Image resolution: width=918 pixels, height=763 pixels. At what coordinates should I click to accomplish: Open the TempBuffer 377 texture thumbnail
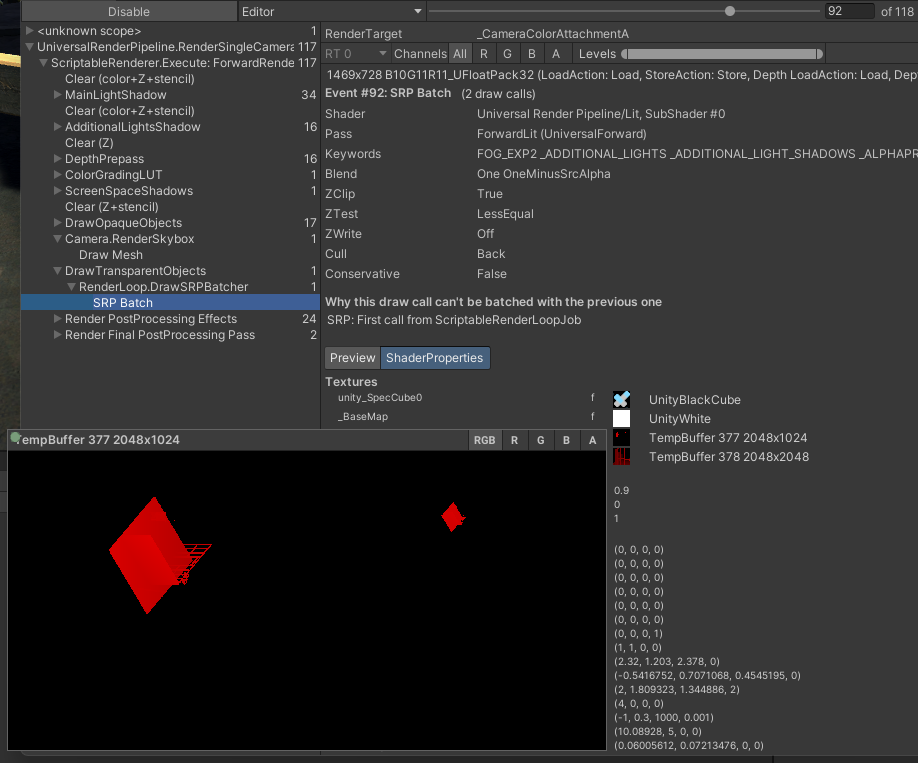pos(621,438)
